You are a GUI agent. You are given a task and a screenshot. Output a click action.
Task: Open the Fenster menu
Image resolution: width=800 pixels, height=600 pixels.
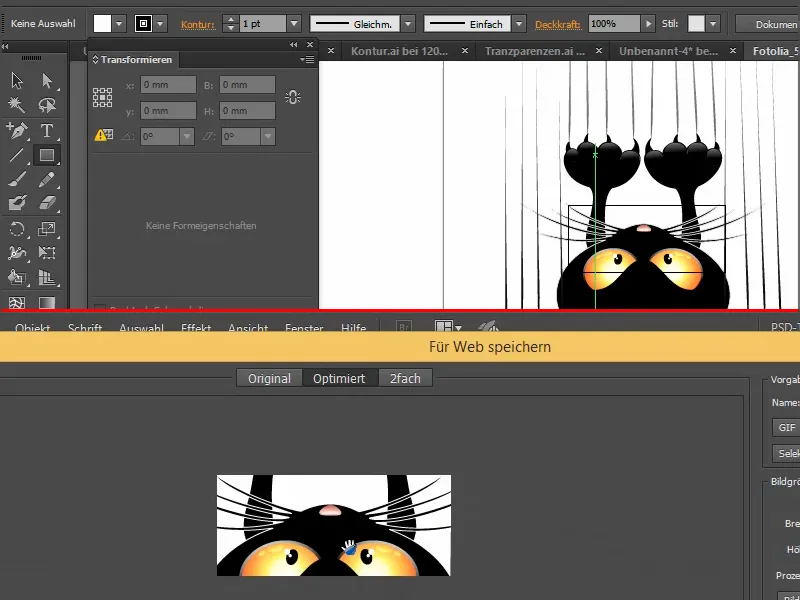pos(304,328)
